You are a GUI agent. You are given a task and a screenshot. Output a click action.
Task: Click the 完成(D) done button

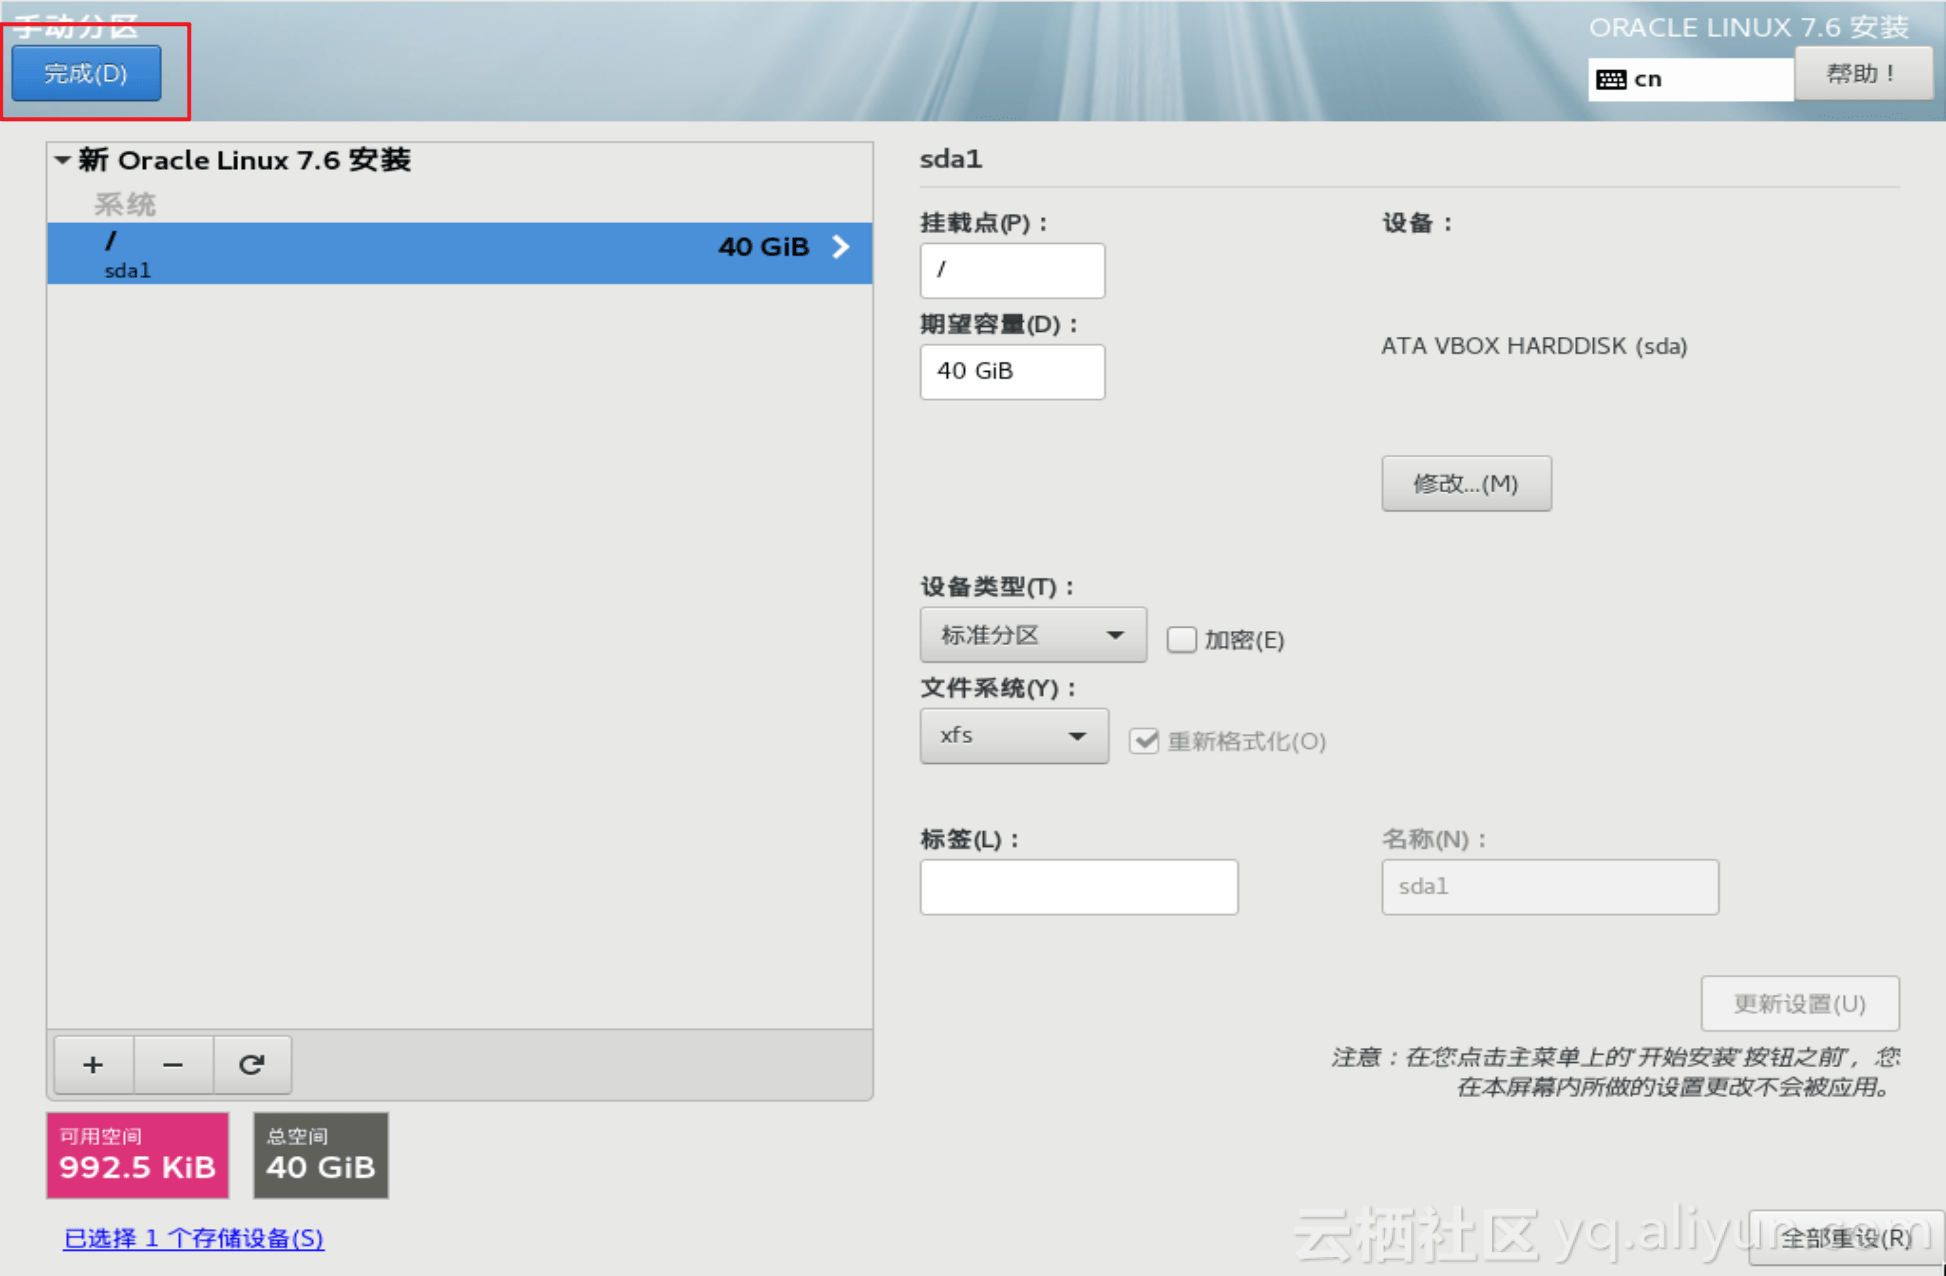pyautogui.click(x=86, y=74)
